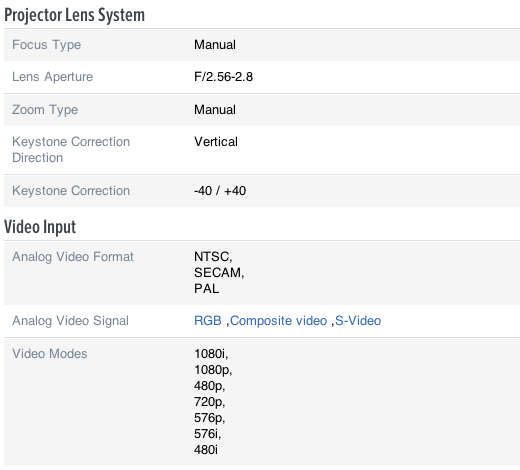Click the NTSC format entry
The image size is (520, 470).
213,257
